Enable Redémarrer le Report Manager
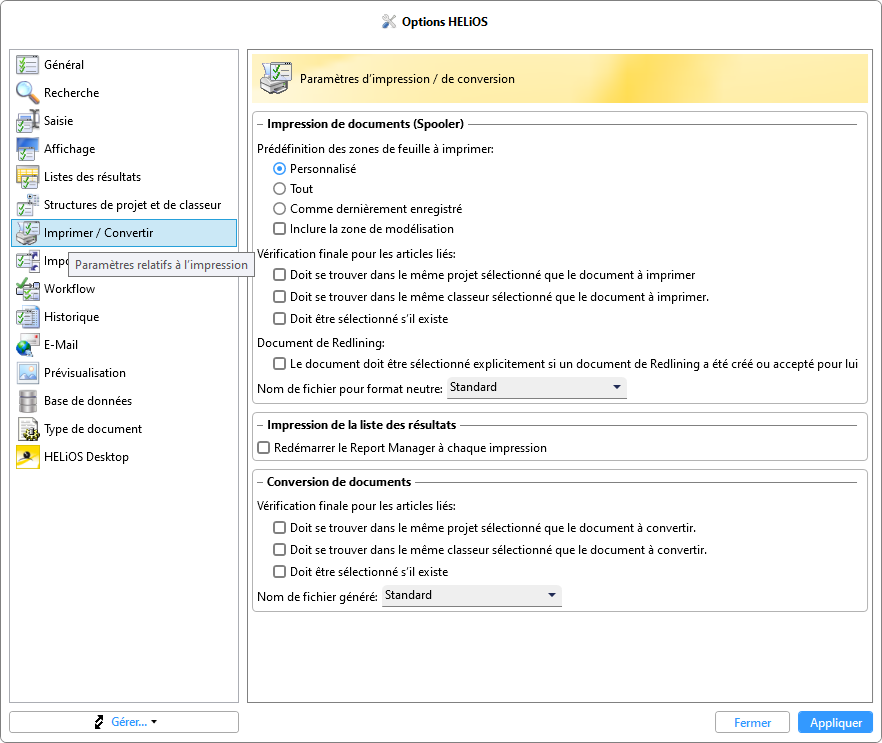Image resolution: width=882 pixels, height=743 pixels. point(263,448)
